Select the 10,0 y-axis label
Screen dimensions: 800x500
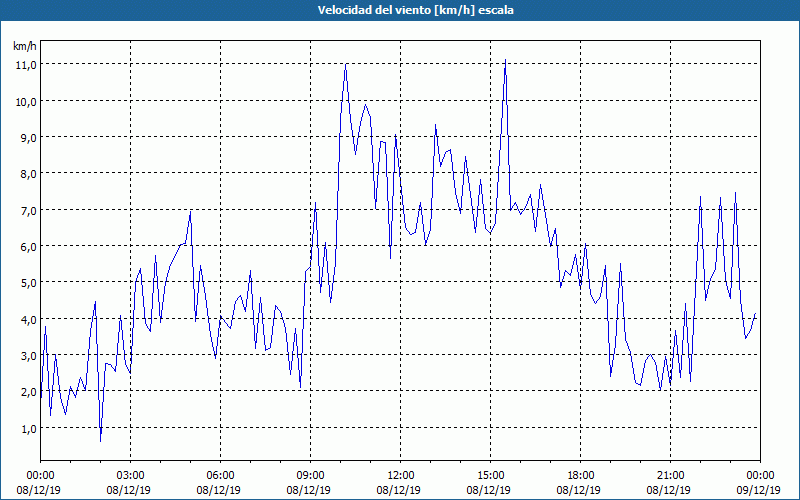pos(26,101)
